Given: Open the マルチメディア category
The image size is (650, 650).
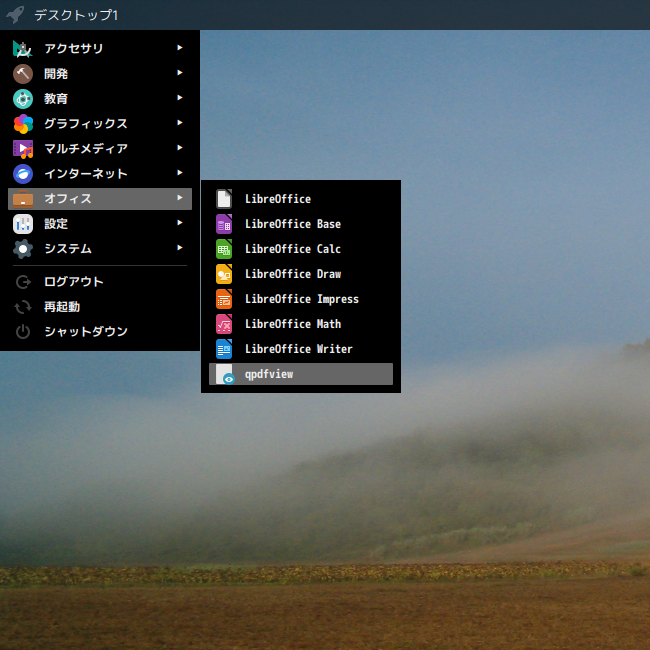Looking at the screenshot, I should [x=100, y=148].
